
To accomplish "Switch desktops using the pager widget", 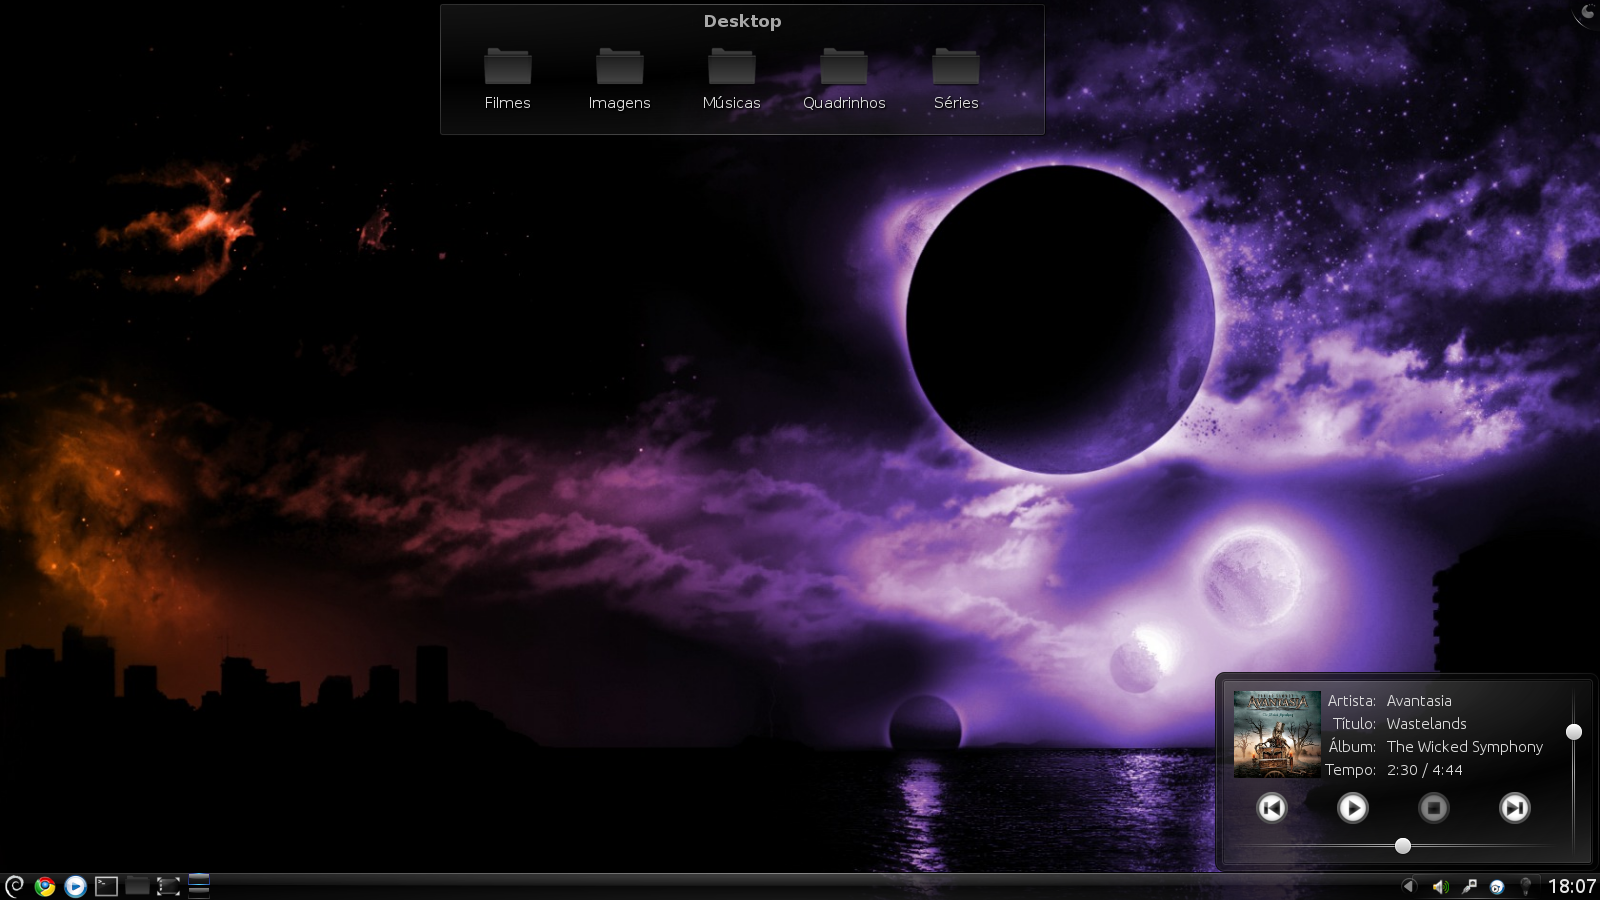I will (x=199, y=886).
